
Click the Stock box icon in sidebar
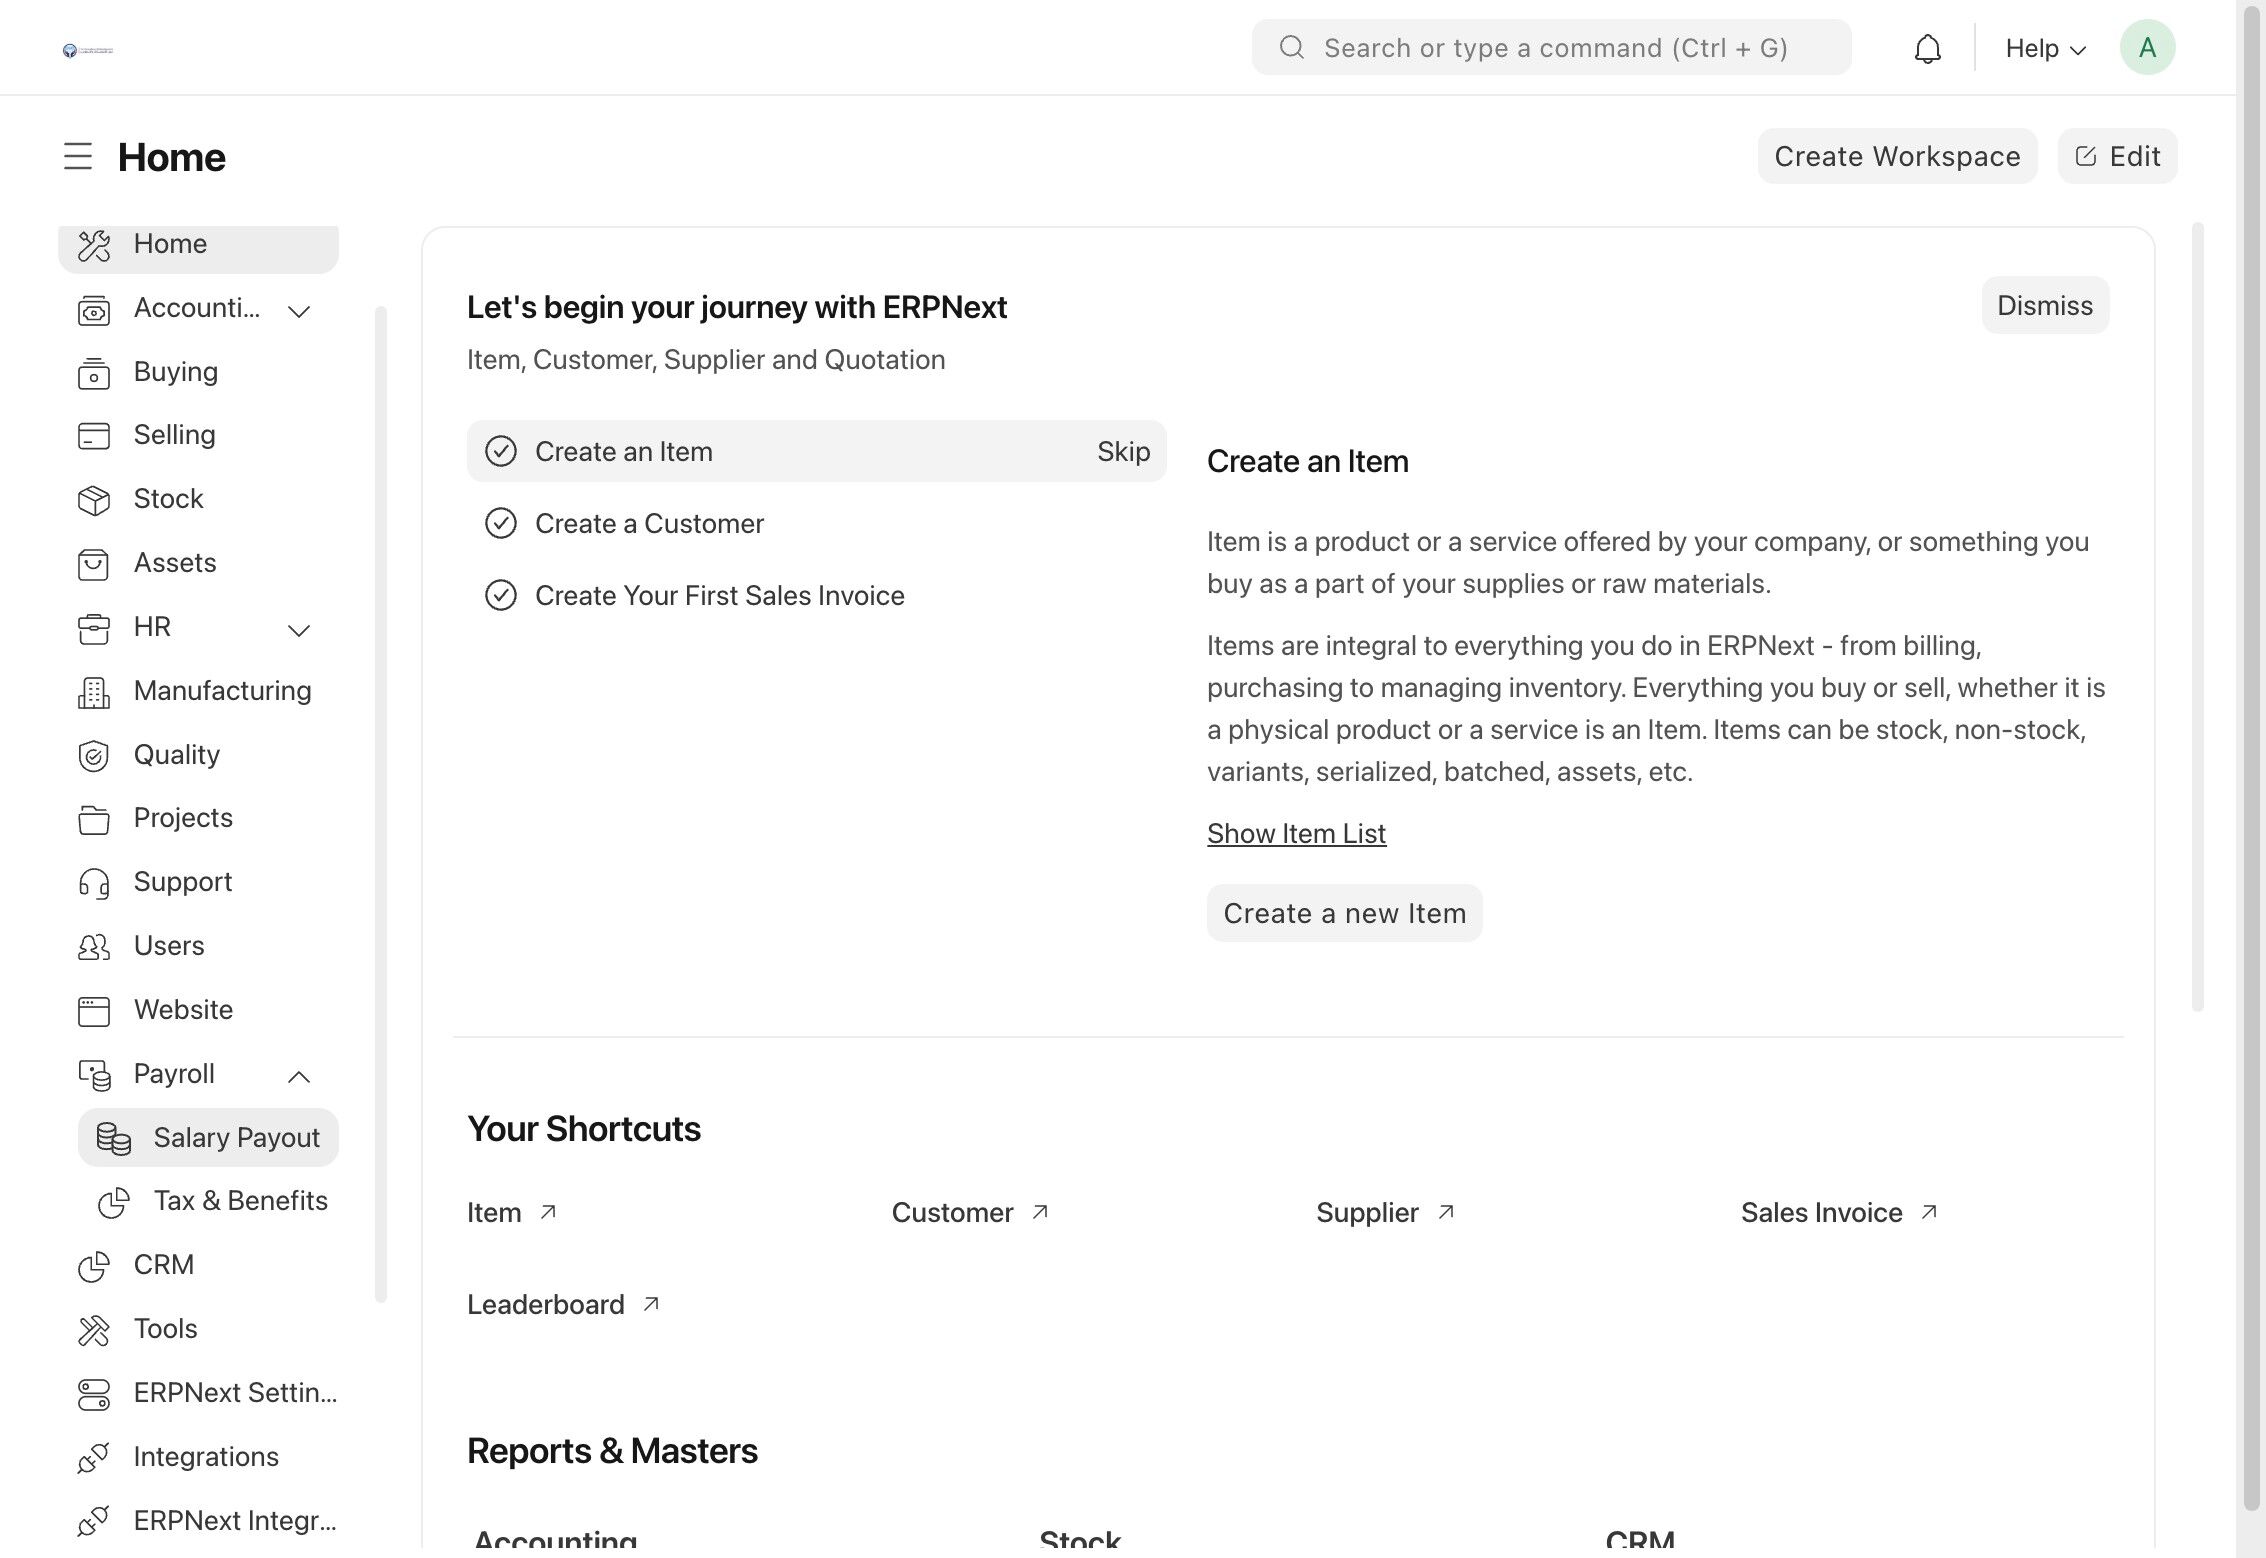coord(94,499)
